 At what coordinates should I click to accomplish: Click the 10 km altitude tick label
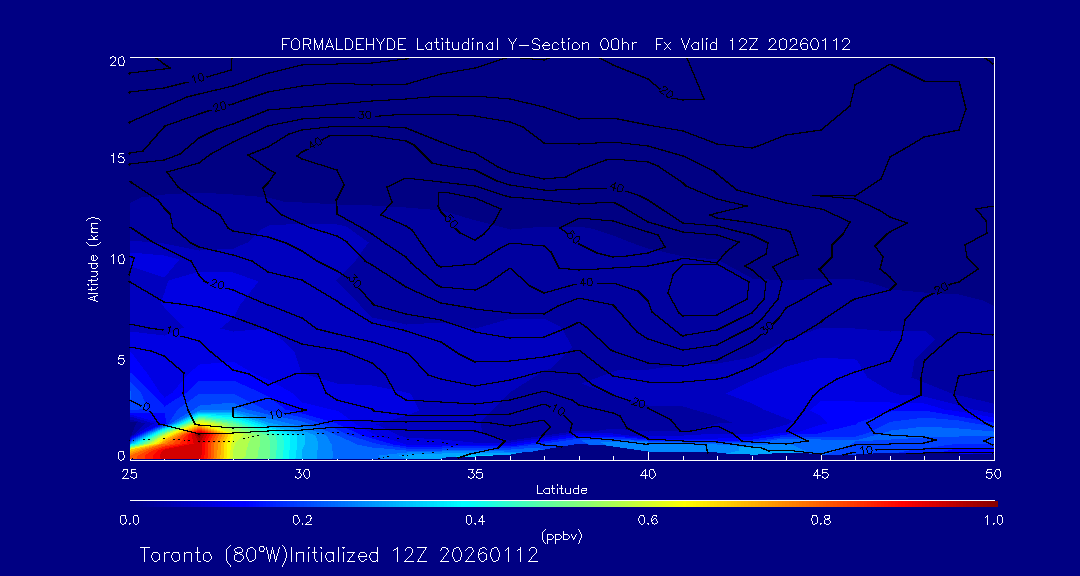115,258
